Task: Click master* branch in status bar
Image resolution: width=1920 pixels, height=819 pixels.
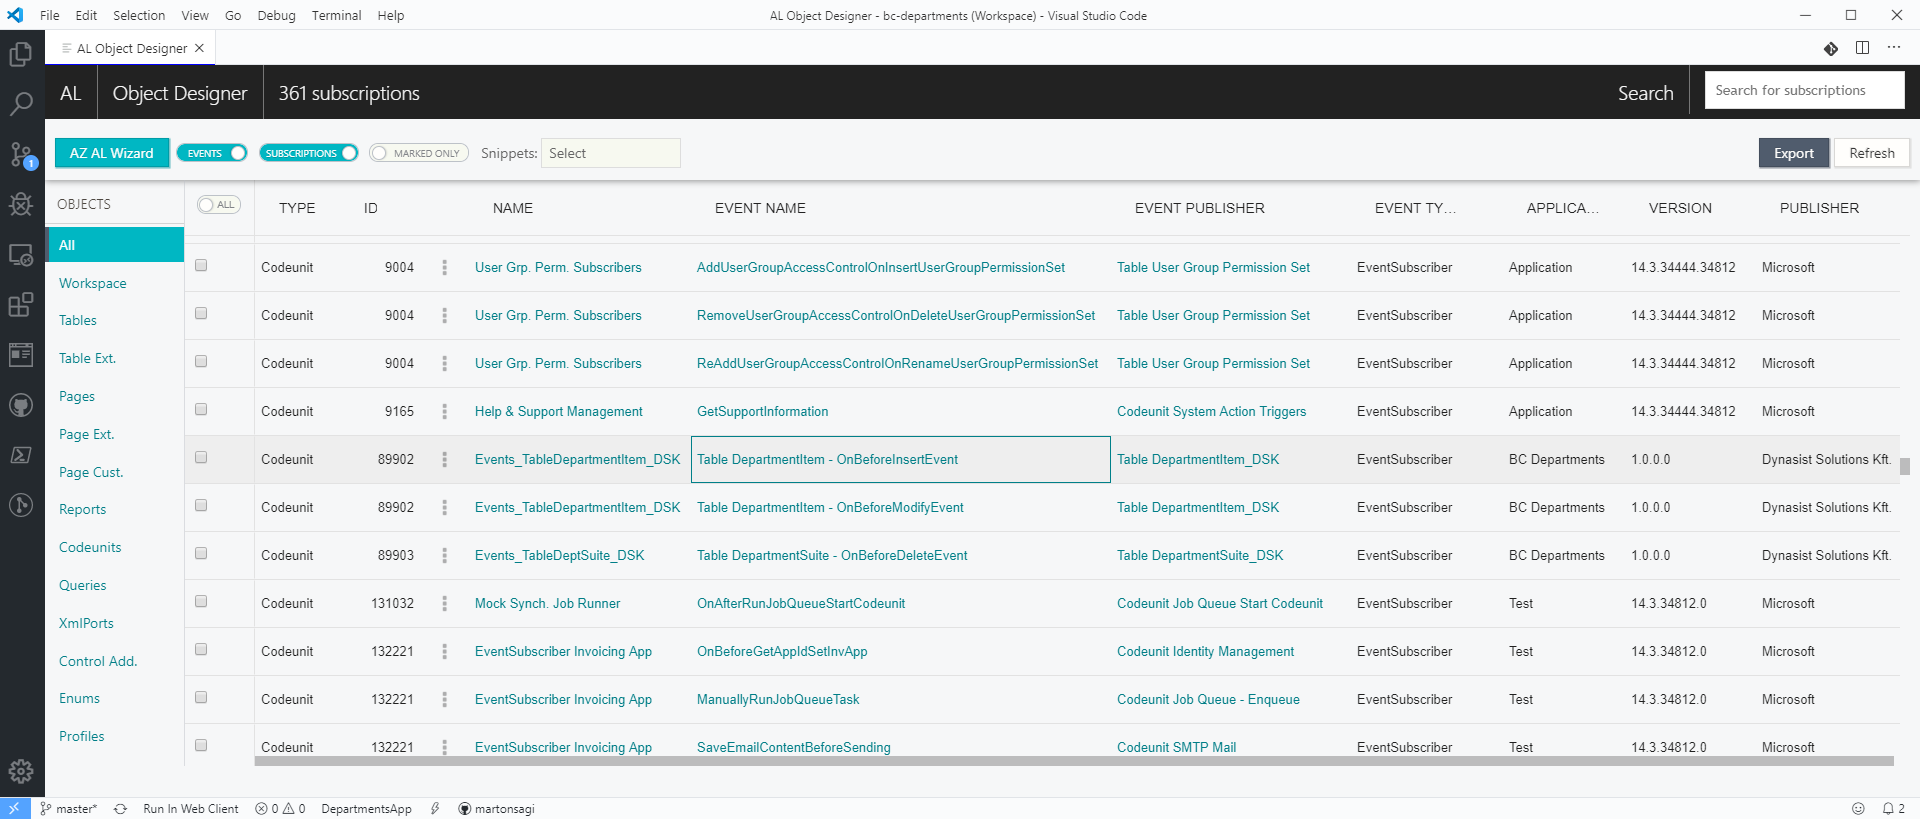Action: coord(69,809)
